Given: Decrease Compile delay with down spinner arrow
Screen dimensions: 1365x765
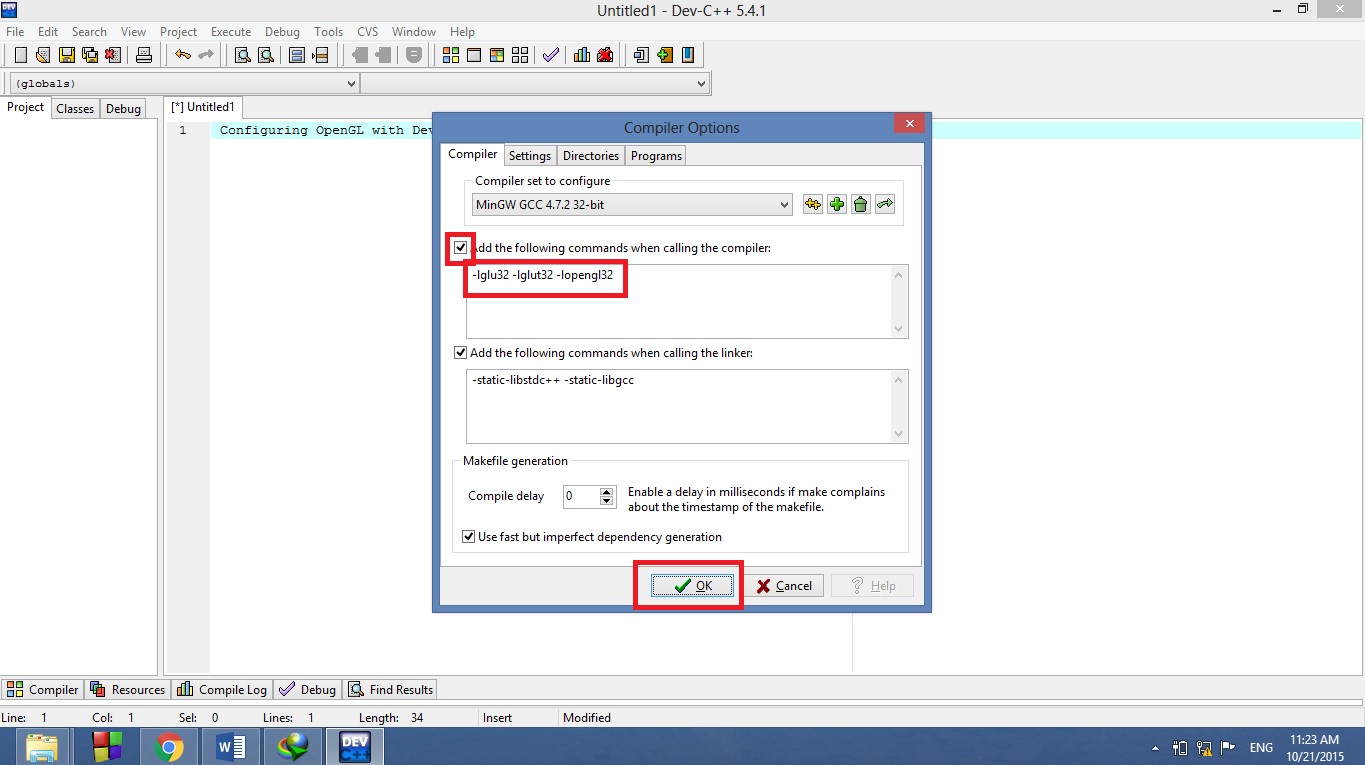Looking at the screenshot, I should point(607,501).
